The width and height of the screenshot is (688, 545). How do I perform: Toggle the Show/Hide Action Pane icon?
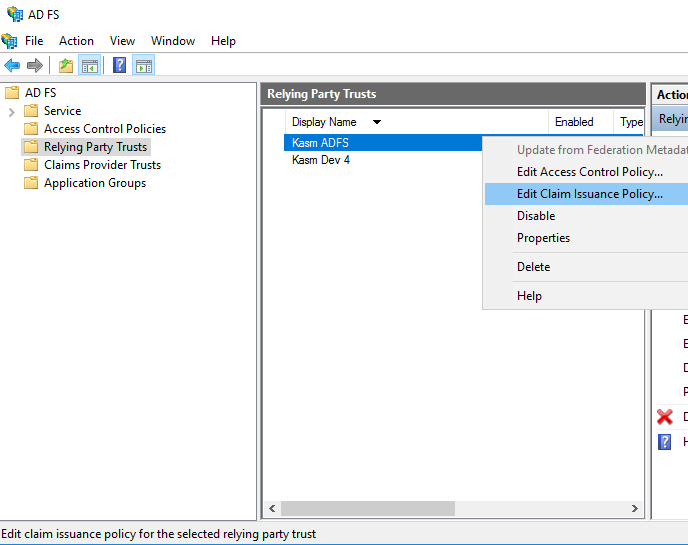(x=143, y=66)
